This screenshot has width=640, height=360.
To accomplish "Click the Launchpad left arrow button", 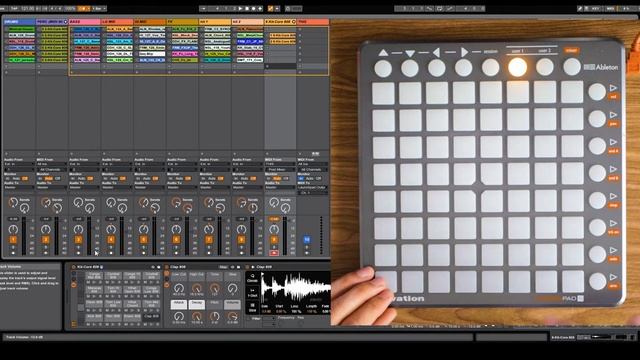I will [437, 68].
